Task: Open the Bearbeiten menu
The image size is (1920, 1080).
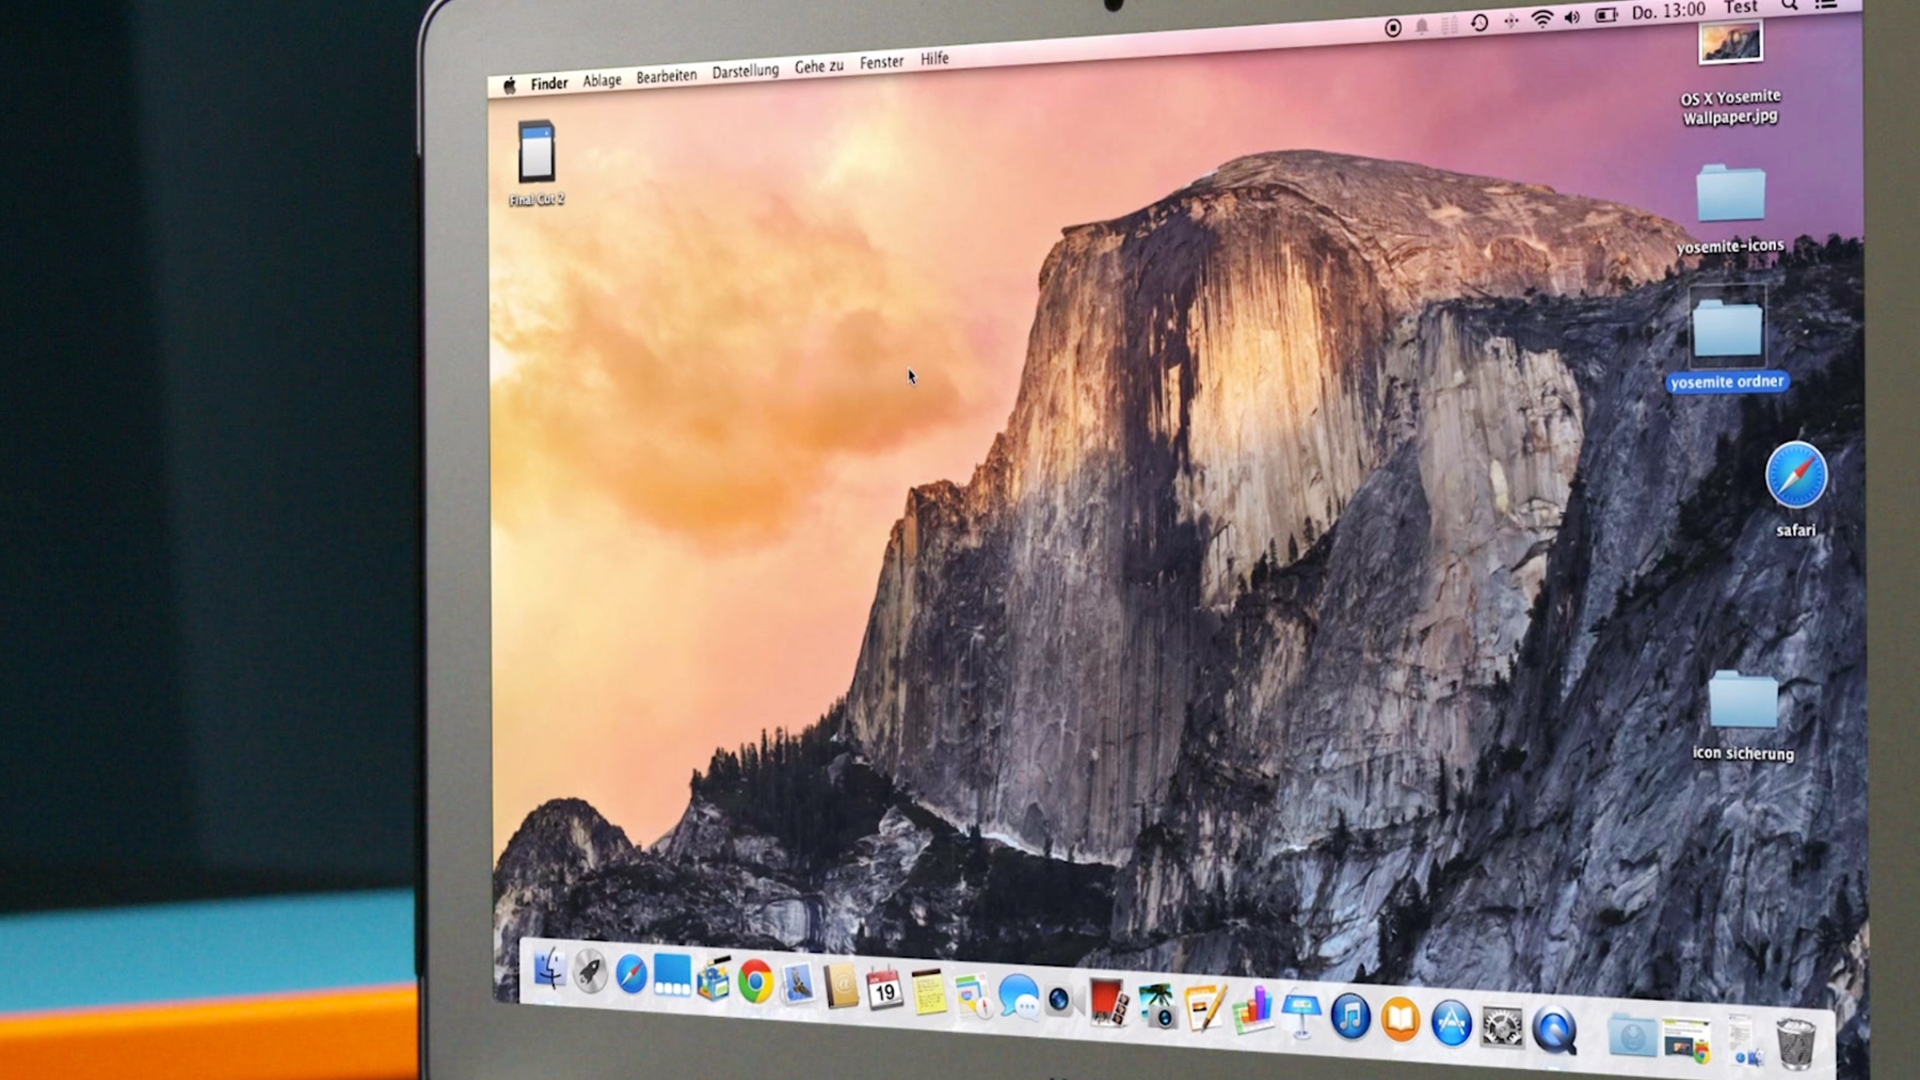Action: click(666, 76)
